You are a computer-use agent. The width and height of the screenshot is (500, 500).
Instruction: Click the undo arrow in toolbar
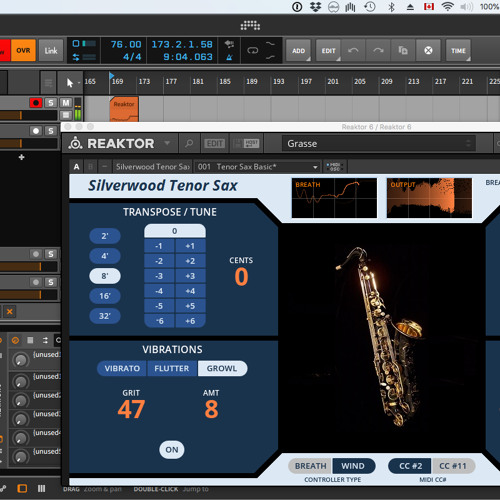[x=353, y=50]
